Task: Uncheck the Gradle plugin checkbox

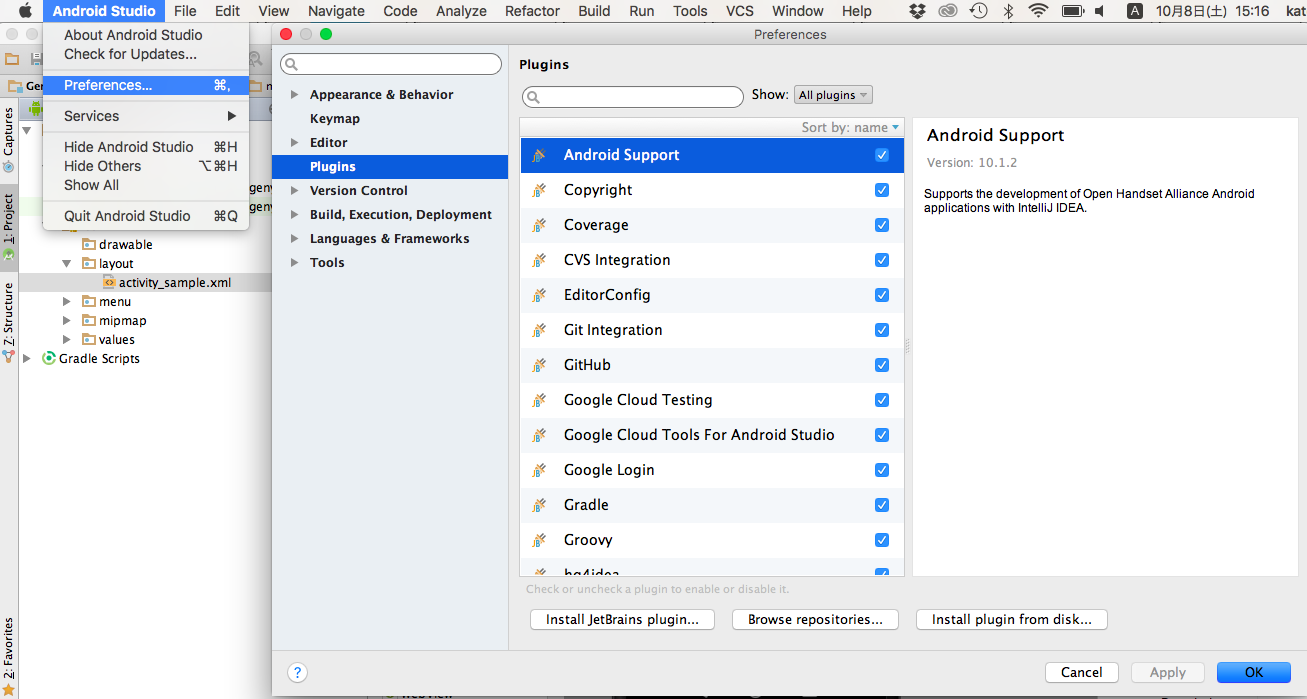Action: 882,505
